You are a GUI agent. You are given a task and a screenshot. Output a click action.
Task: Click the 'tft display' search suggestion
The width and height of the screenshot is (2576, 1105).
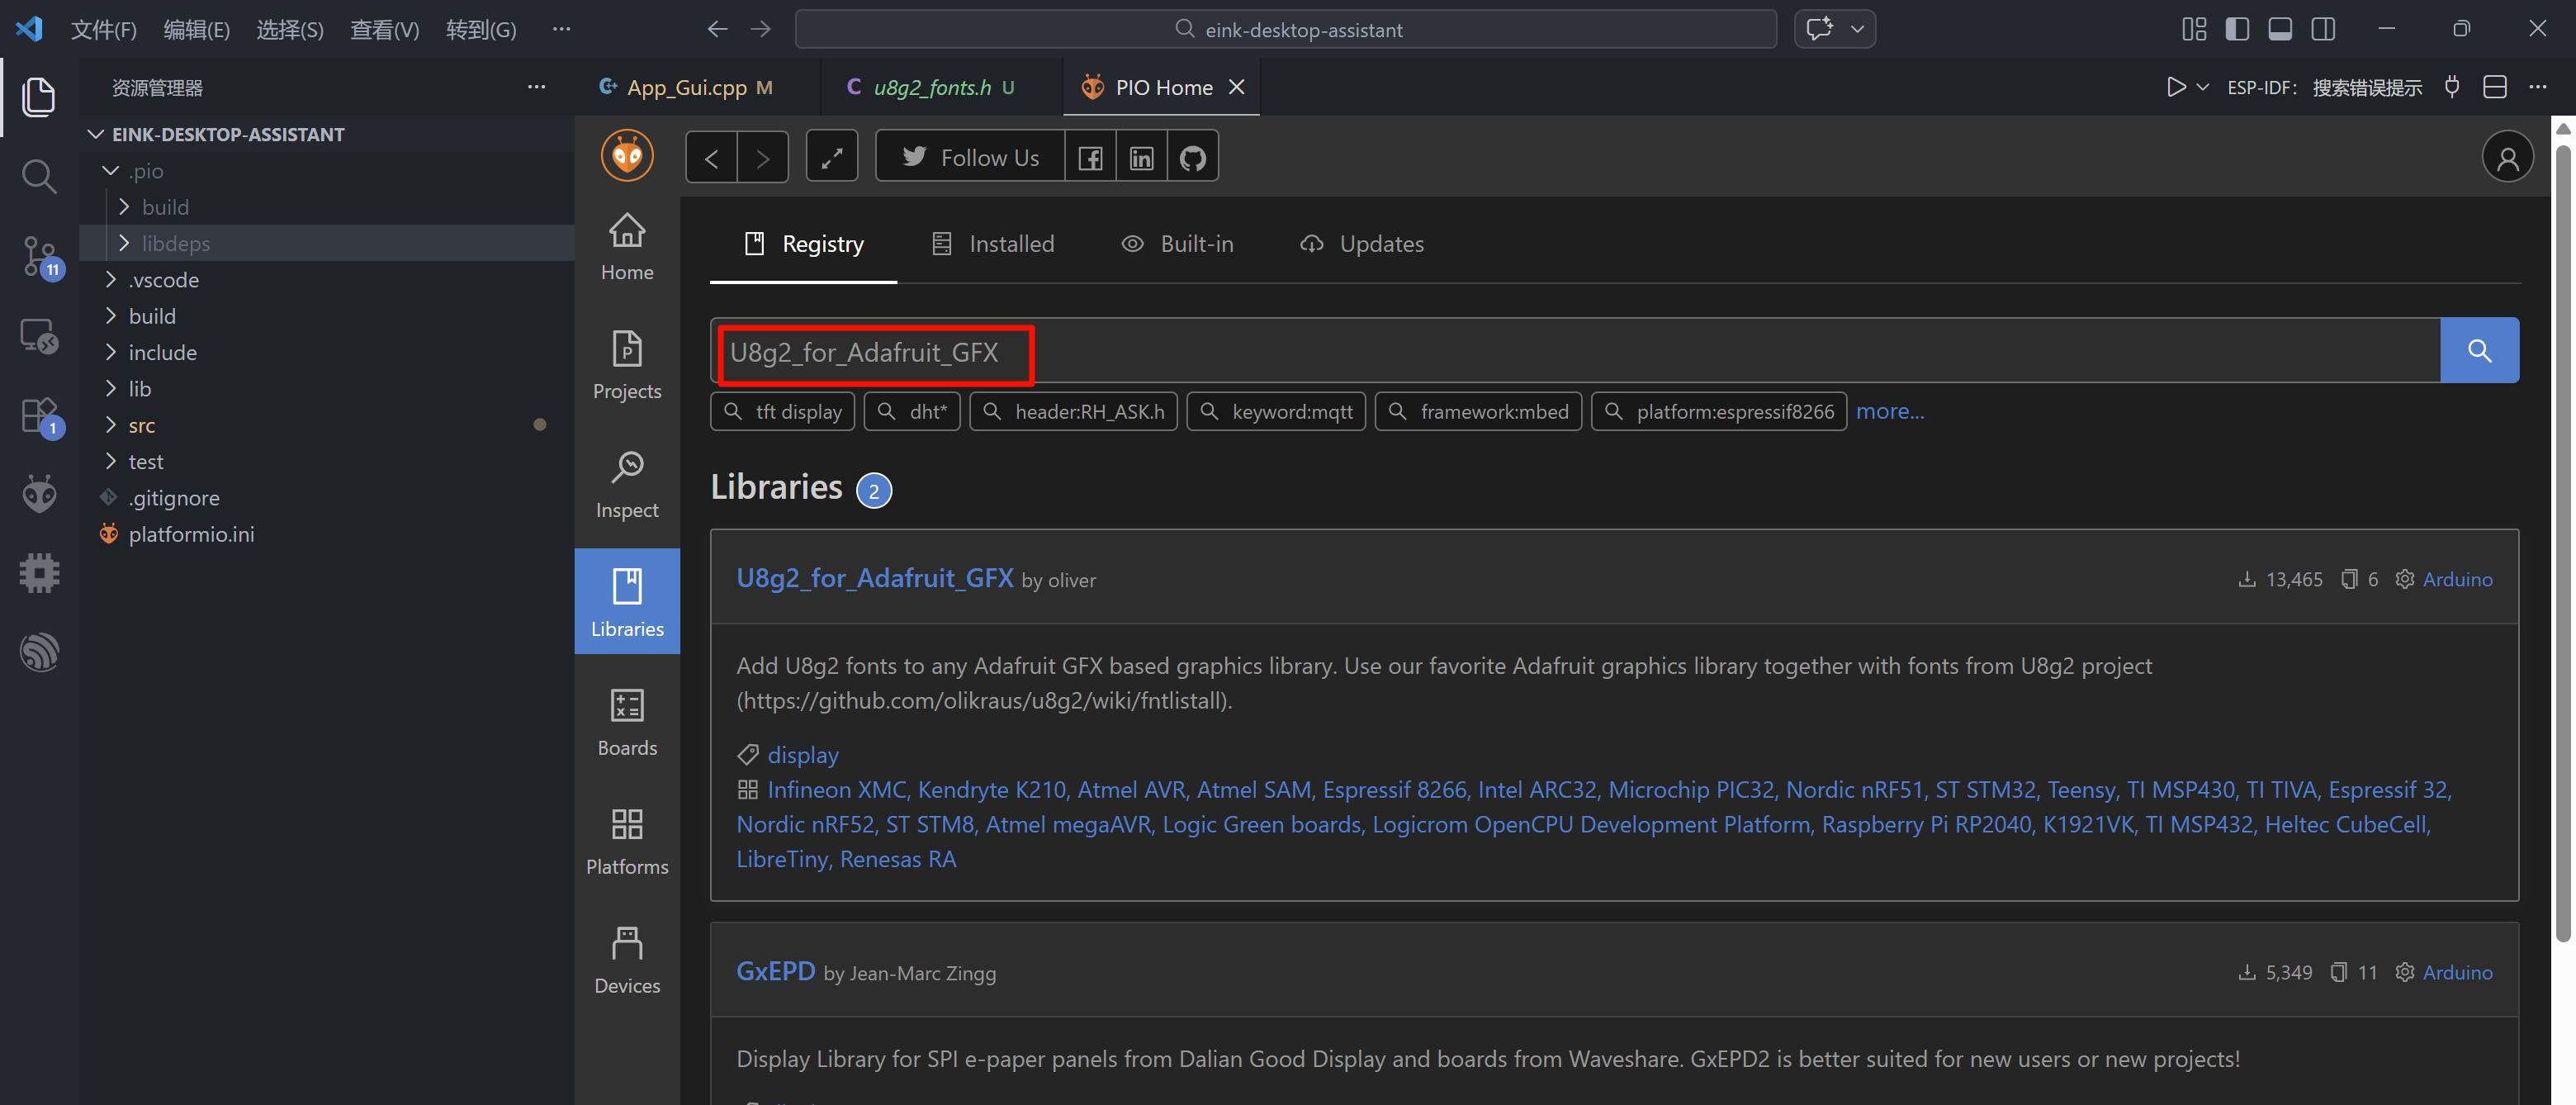pyautogui.click(x=783, y=412)
